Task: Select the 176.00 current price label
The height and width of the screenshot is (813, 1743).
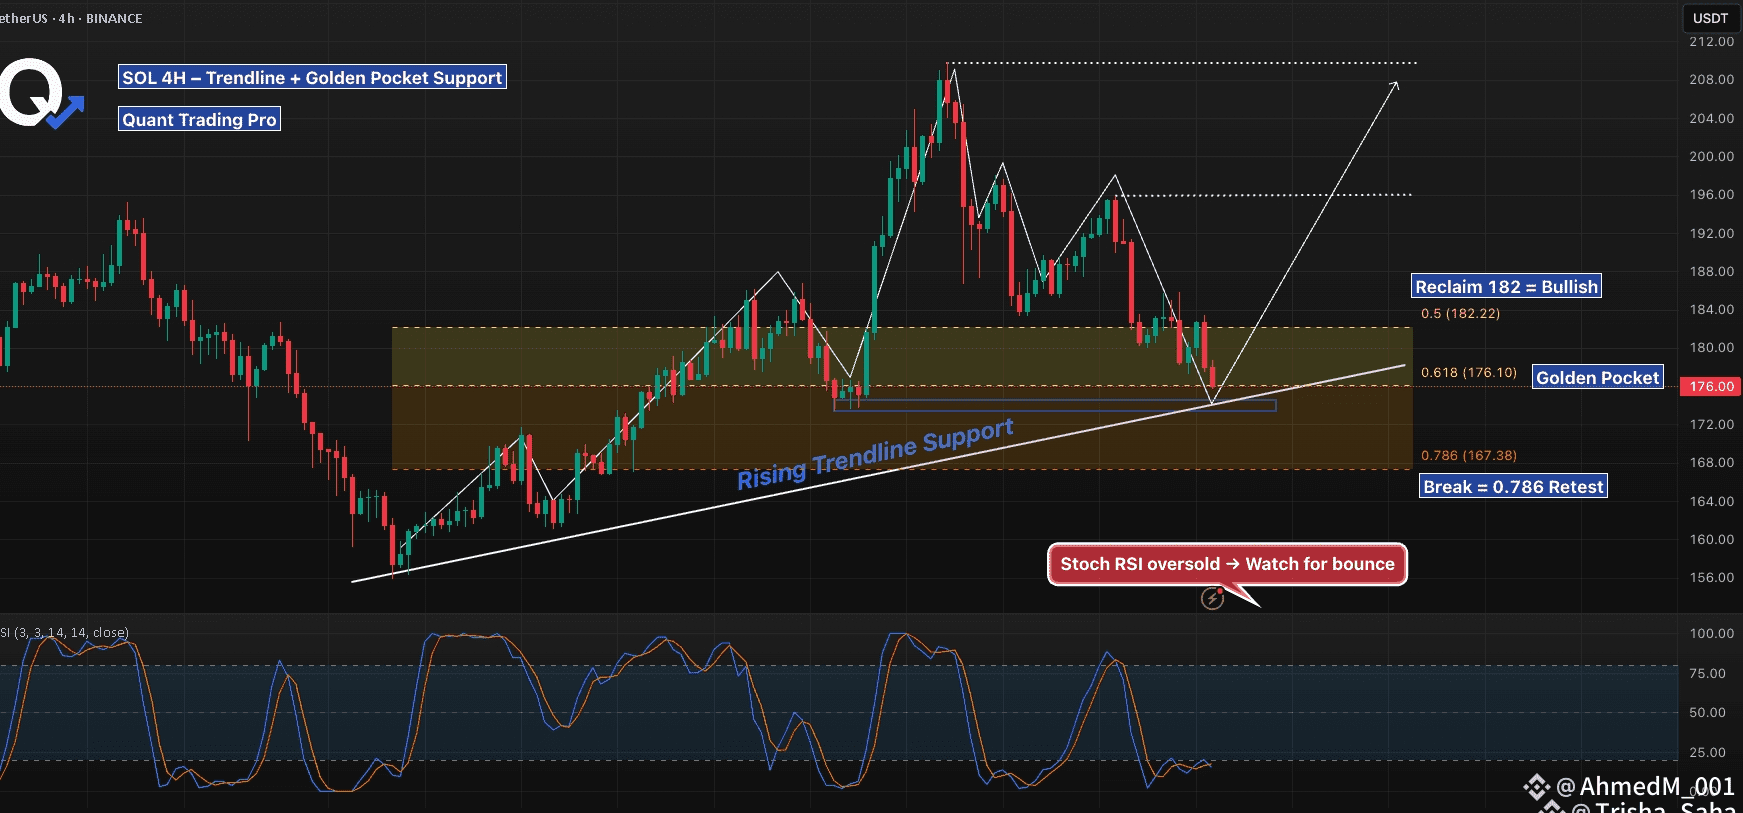Action: point(1712,386)
